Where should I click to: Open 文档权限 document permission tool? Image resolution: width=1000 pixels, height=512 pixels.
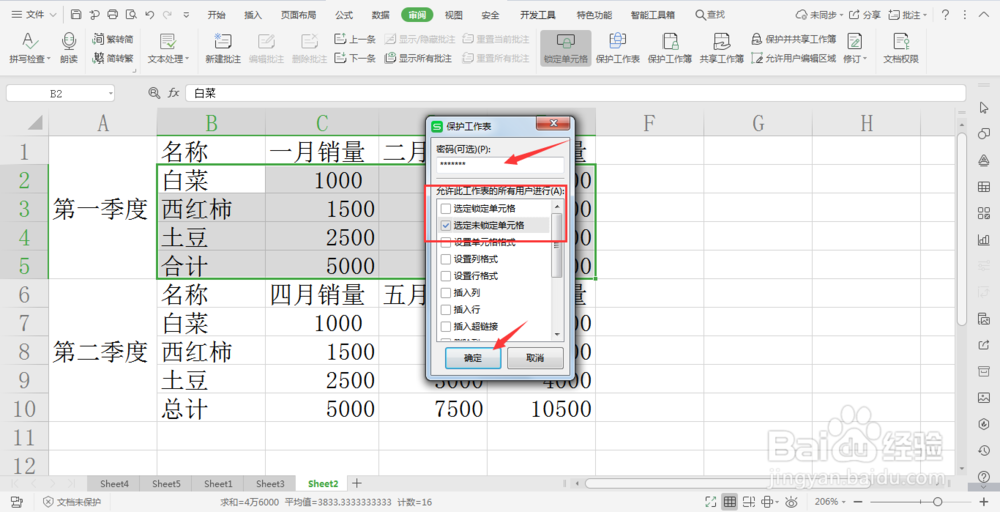[x=901, y=48]
